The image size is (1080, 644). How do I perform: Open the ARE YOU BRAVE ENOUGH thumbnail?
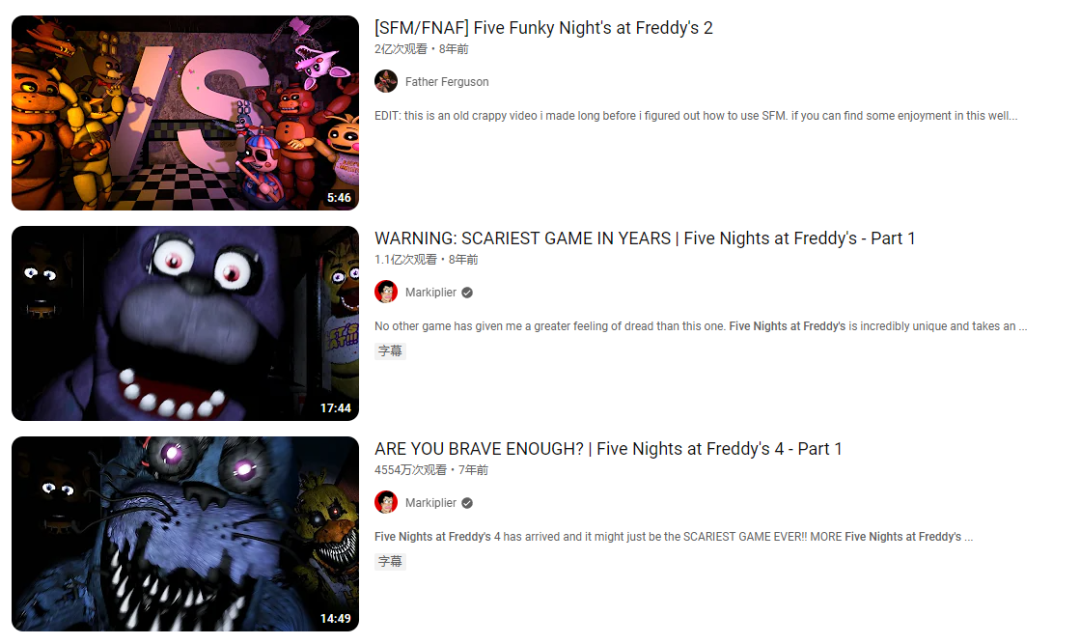point(185,534)
